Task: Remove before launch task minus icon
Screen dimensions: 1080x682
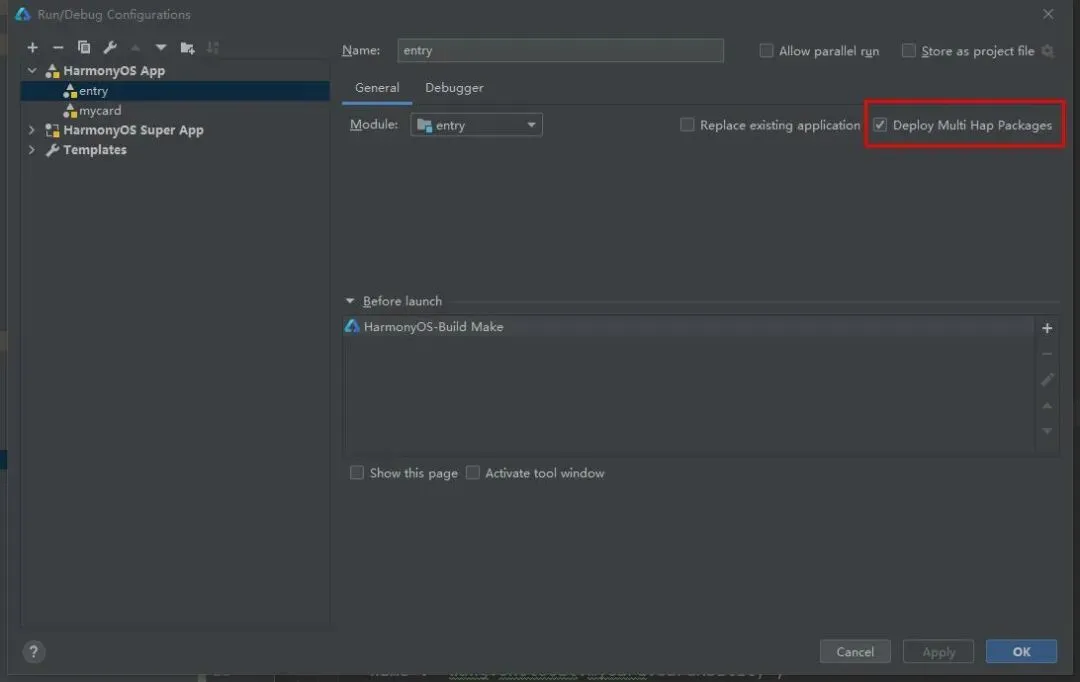Action: click(x=1047, y=353)
